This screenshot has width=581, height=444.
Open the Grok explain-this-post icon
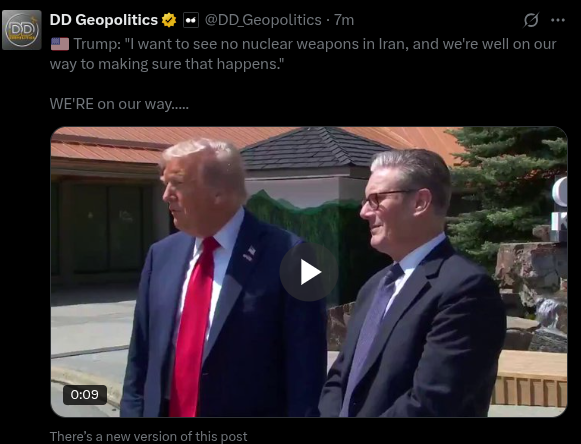coord(531,20)
